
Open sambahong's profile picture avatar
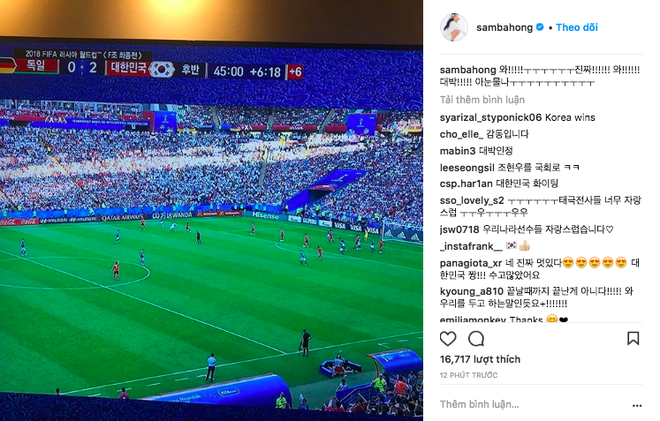(454, 27)
